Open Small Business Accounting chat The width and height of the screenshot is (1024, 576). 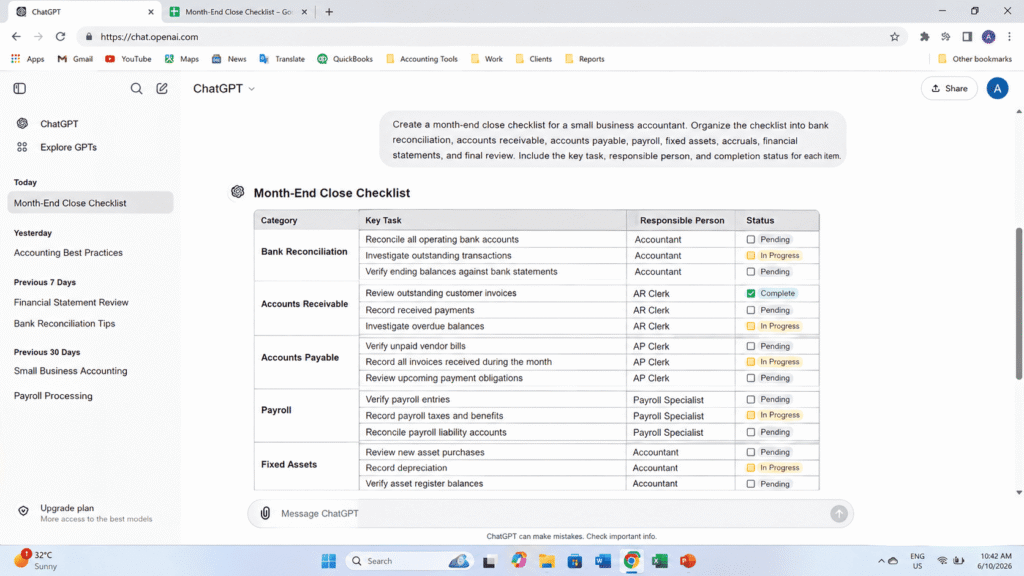click(x=71, y=370)
